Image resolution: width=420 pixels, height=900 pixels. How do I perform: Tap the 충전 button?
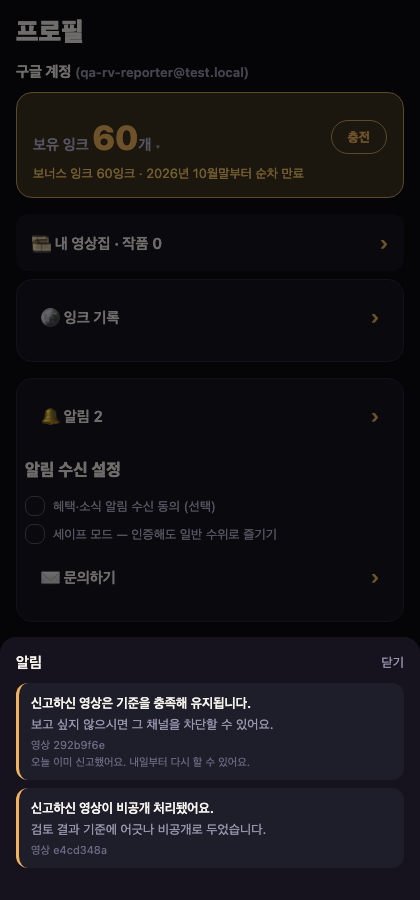click(359, 137)
